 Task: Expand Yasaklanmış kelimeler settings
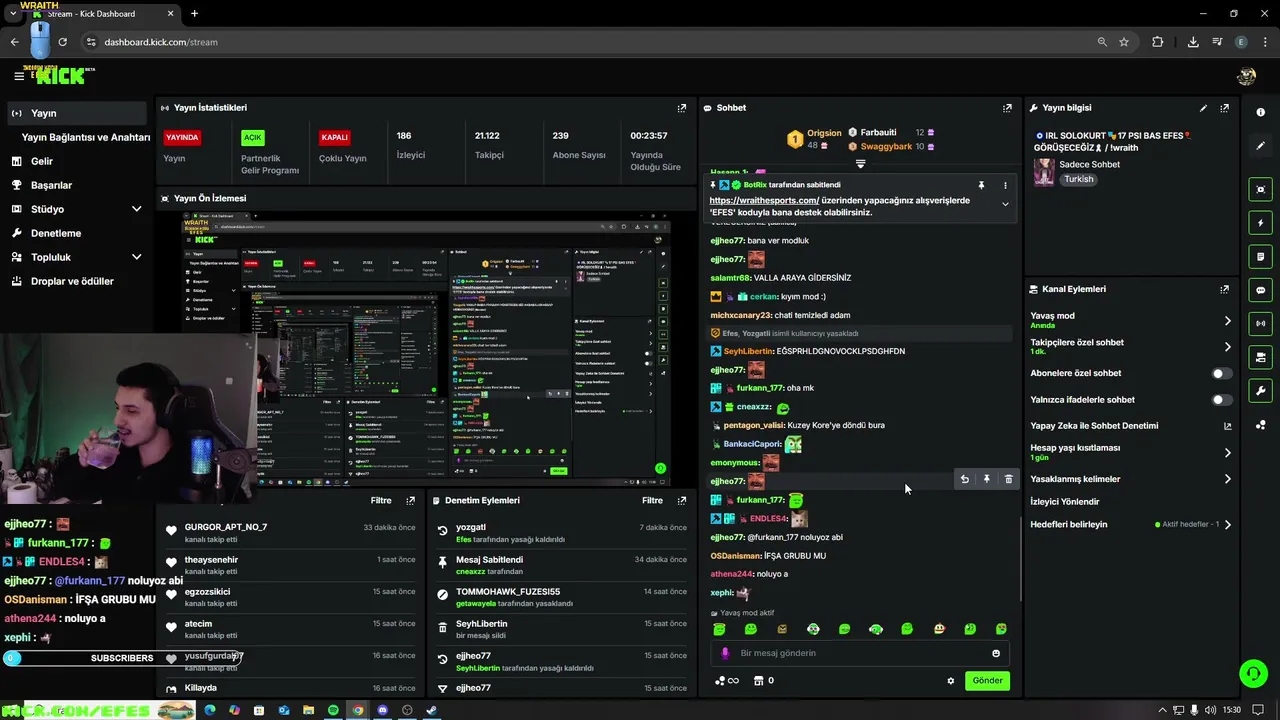(1227, 479)
